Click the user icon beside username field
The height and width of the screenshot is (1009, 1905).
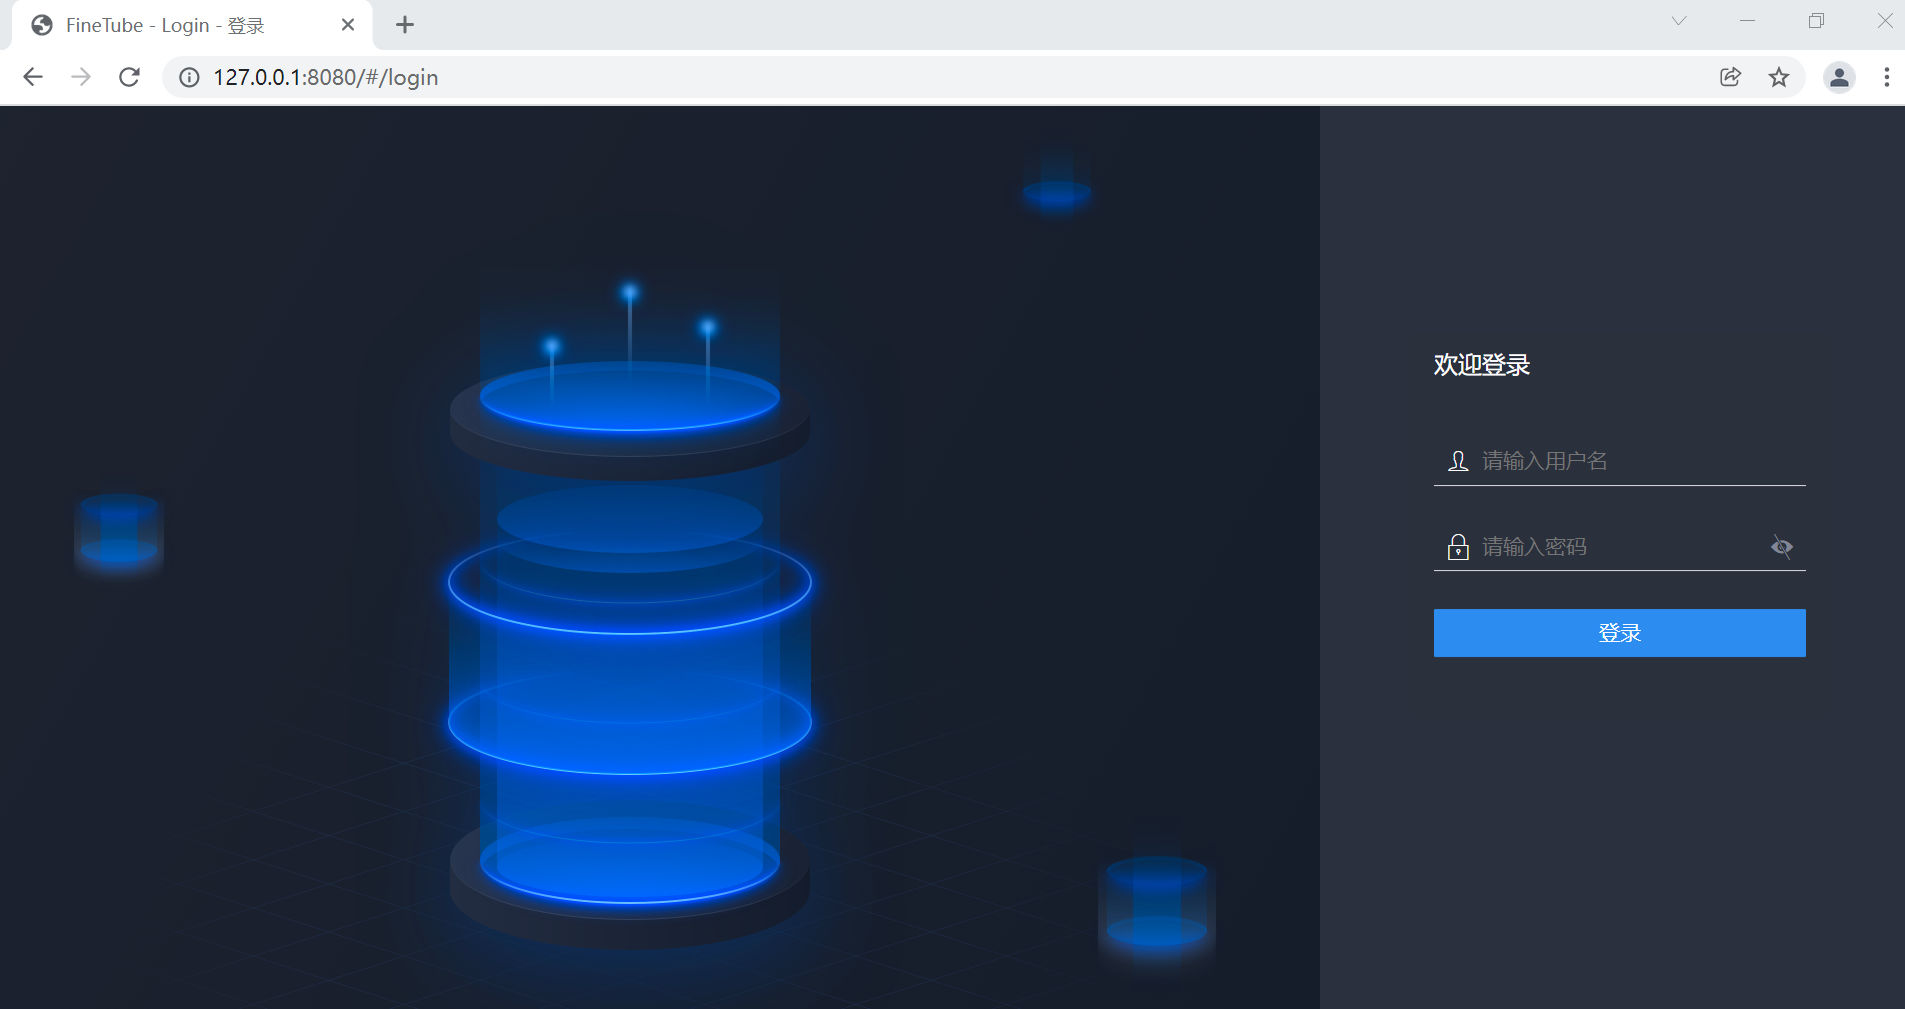pos(1458,461)
